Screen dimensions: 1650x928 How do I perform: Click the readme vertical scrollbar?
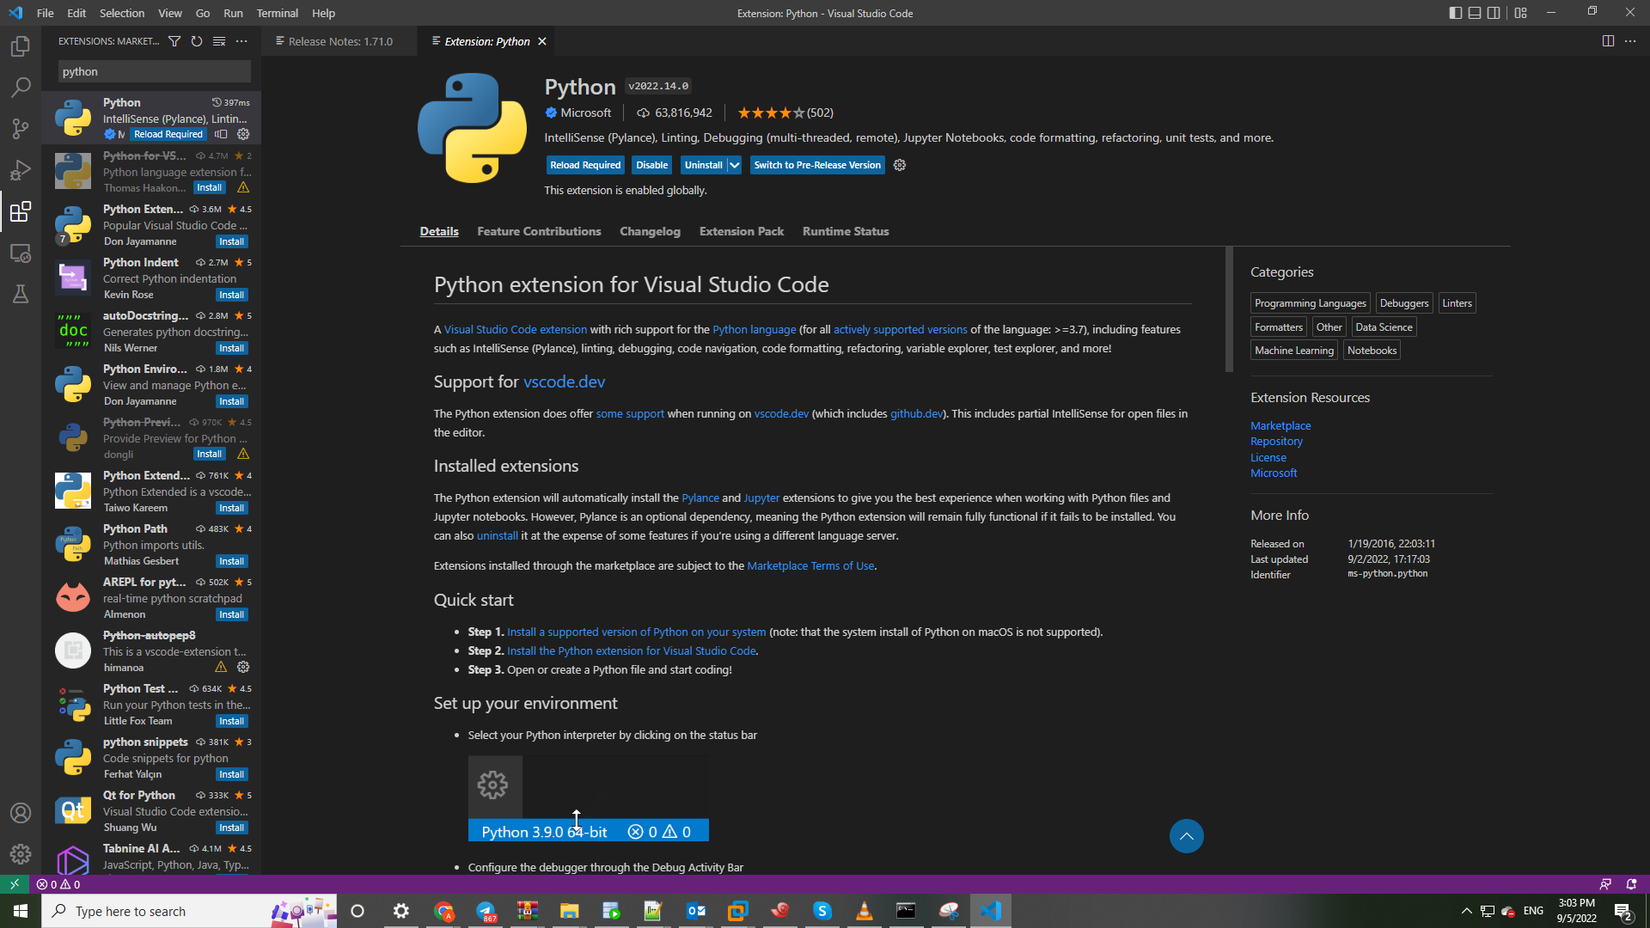[x=1229, y=310]
